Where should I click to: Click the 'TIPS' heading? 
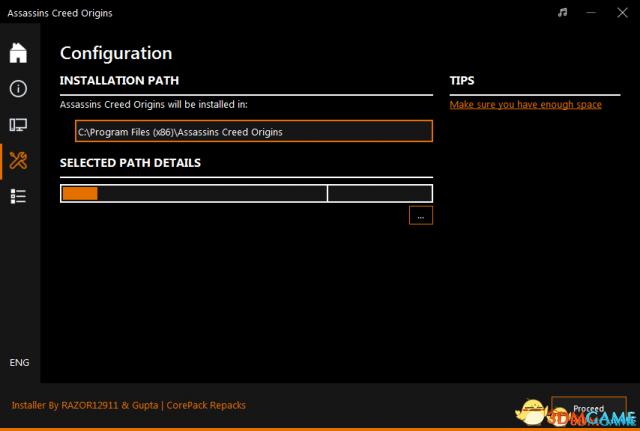coord(462,80)
